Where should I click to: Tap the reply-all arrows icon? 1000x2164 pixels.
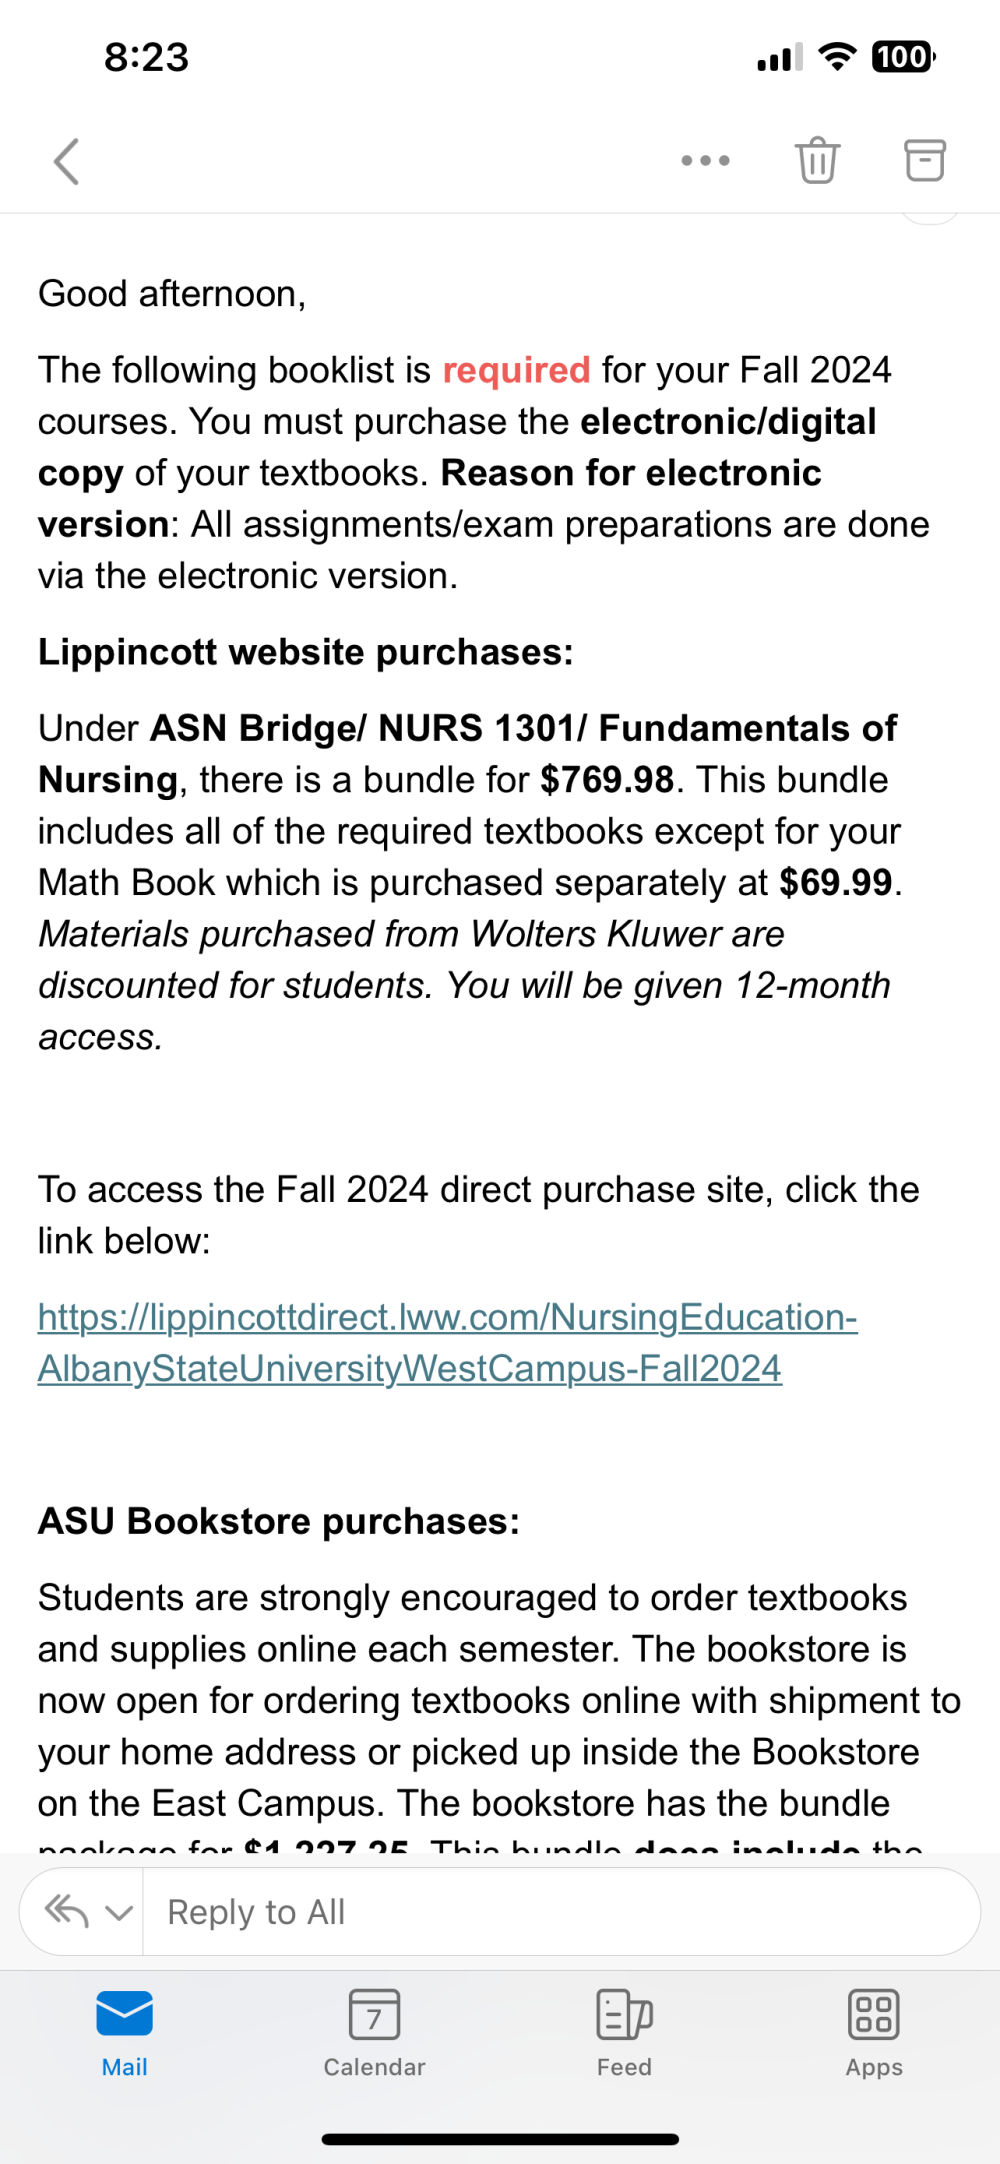point(67,1911)
